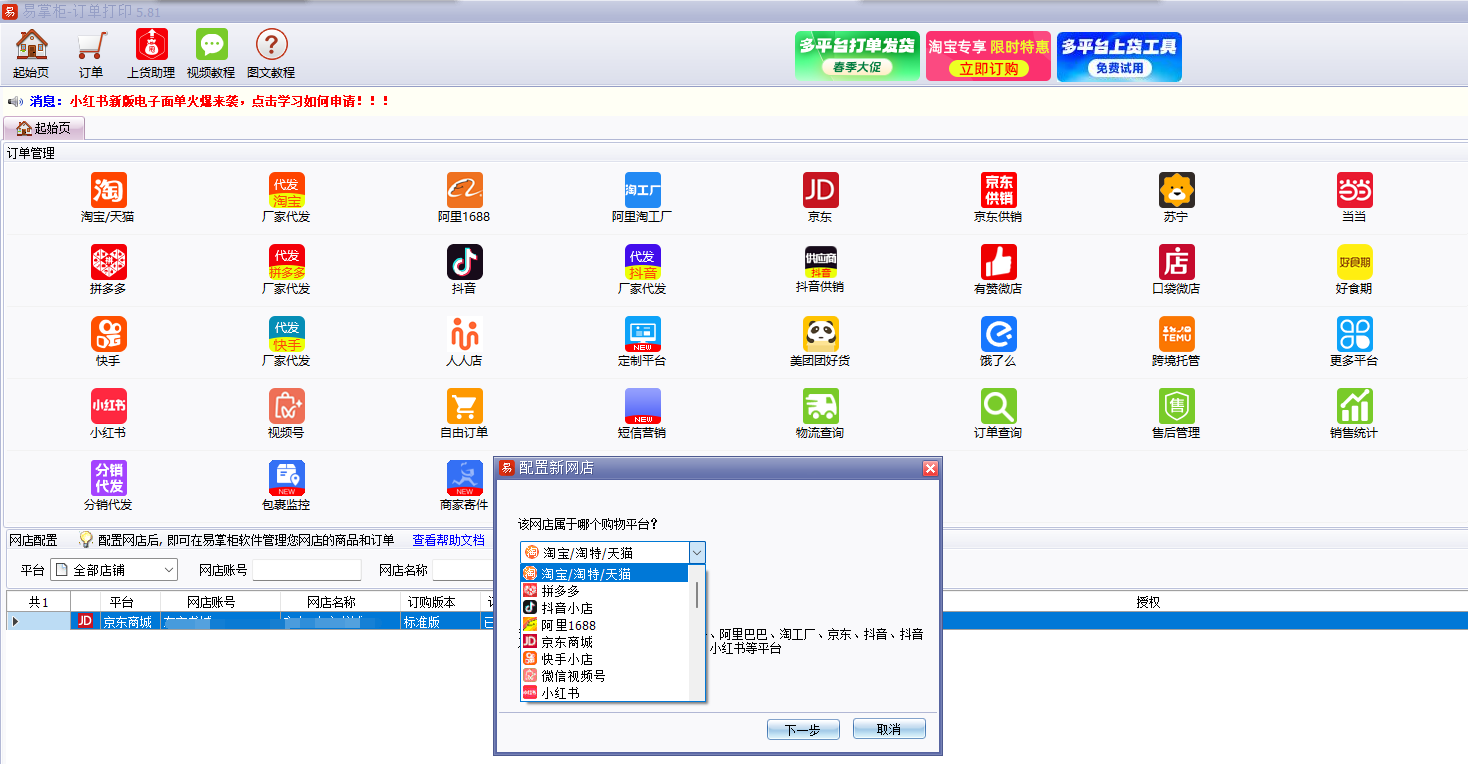Open 阿里1688 platform icon
The height and width of the screenshot is (764, 1468).
coord(464,190)
